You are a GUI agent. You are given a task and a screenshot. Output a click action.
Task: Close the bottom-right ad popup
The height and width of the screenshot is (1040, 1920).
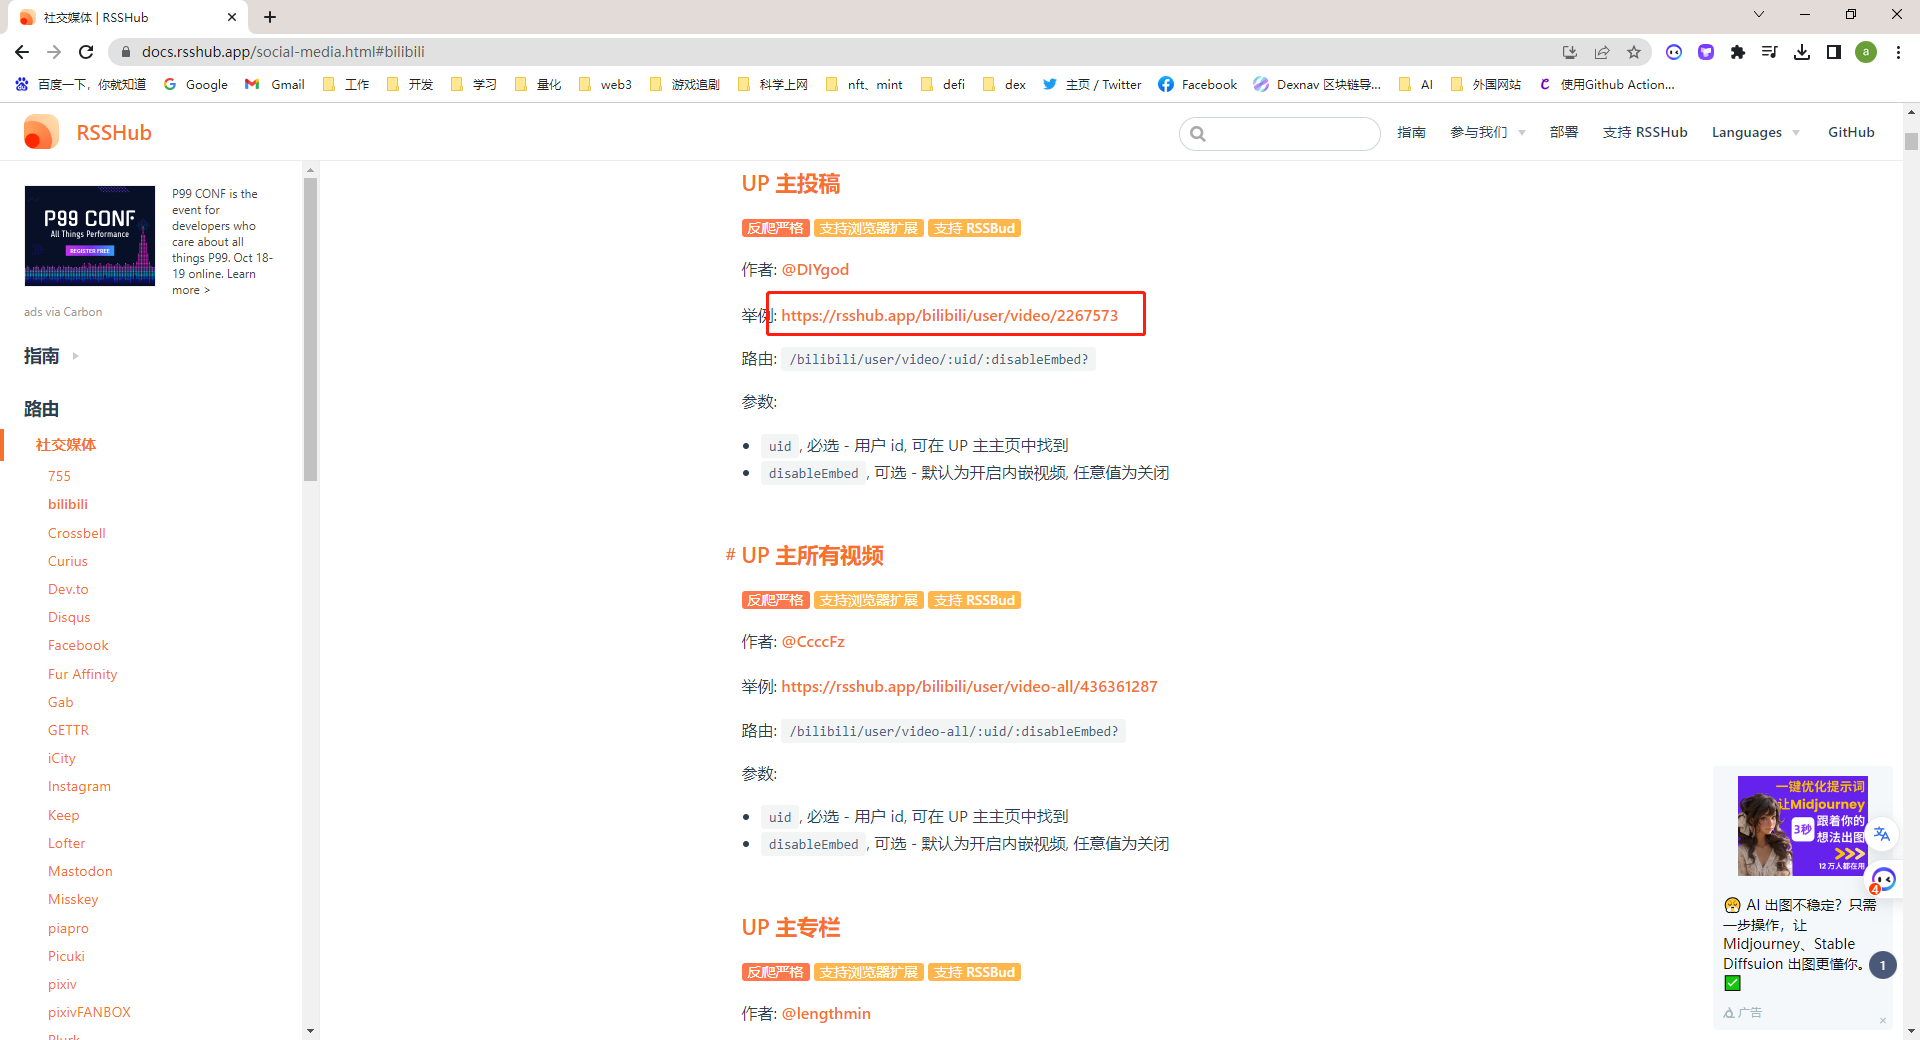click(1883, 1020)
